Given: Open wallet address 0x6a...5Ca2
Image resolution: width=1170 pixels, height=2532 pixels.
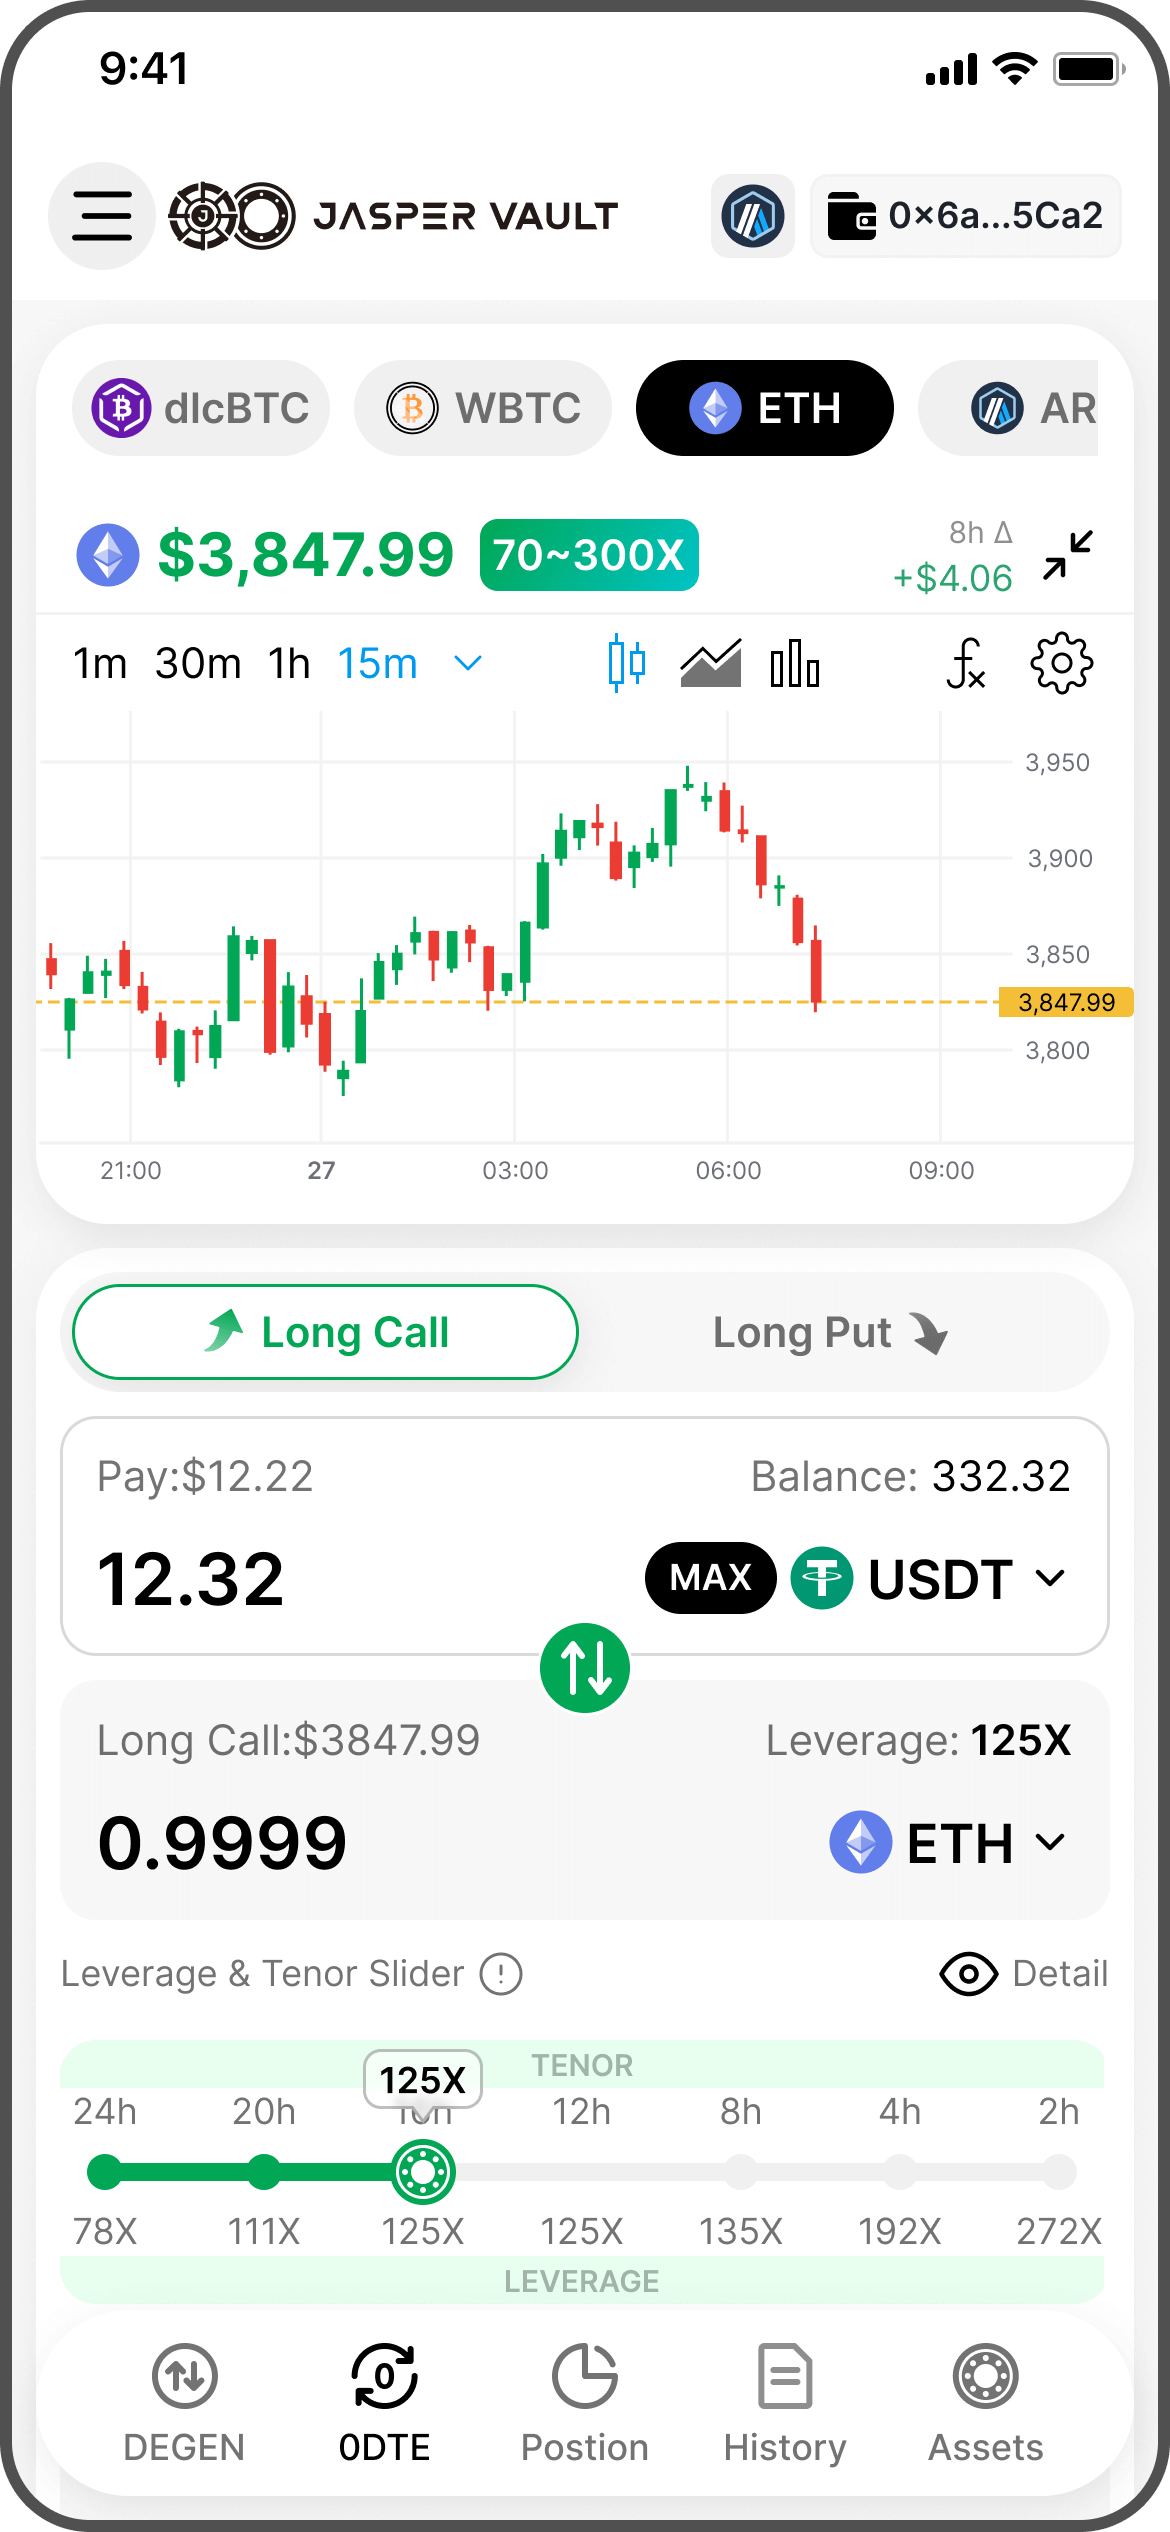Looking at the screenshot, I should point(965,216).
